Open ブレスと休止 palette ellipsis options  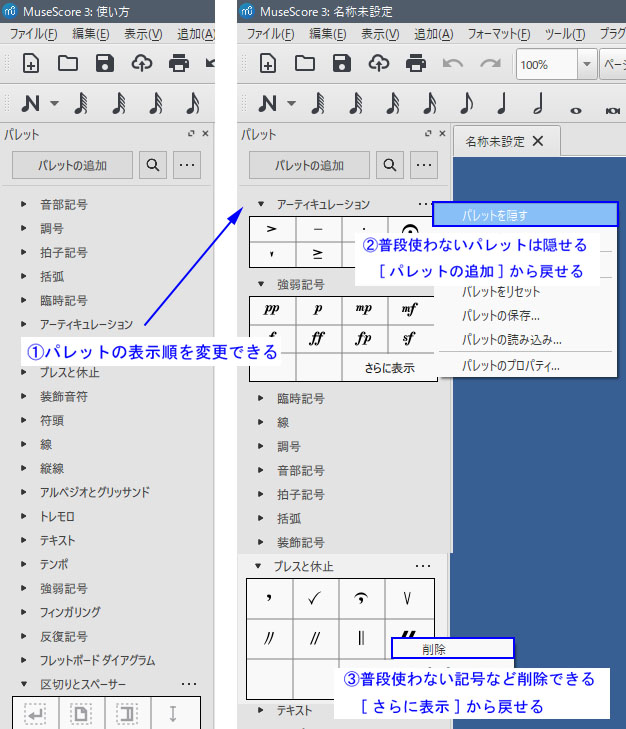pyautogui.click(x=423, y=566)
